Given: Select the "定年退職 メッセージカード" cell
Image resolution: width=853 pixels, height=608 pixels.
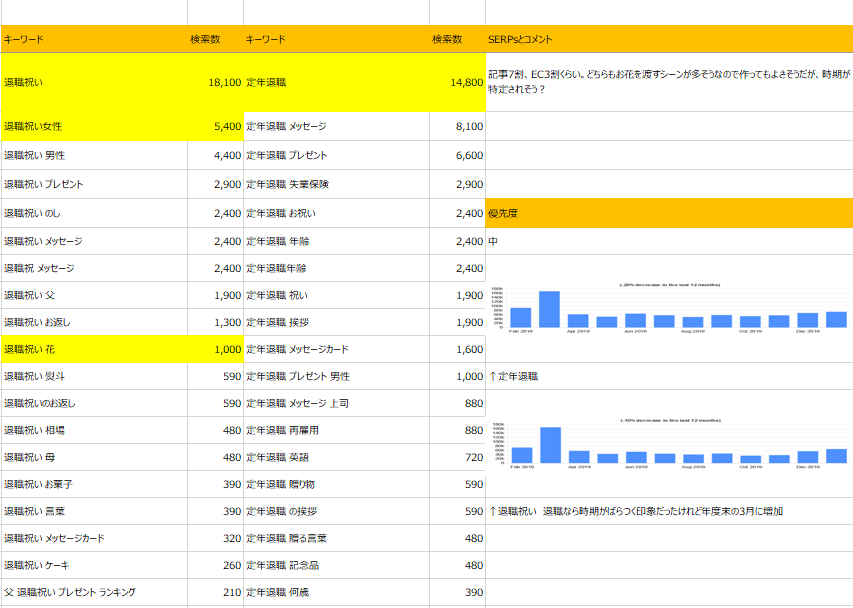Looking at the screenshot, I should [x=336, y=349].
